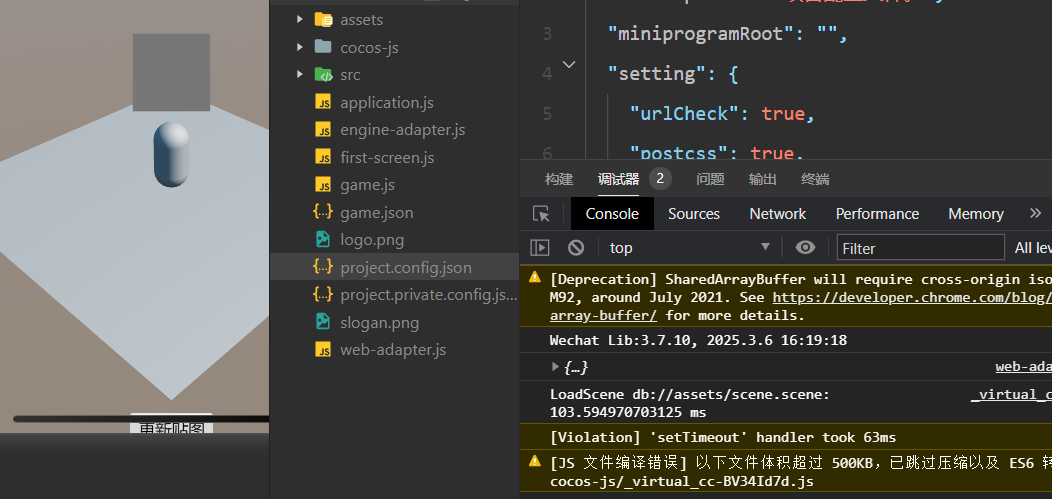Screen dimensions: 1052x499
Task: Toggle the live expression eye icon
Action: point(805,248)
